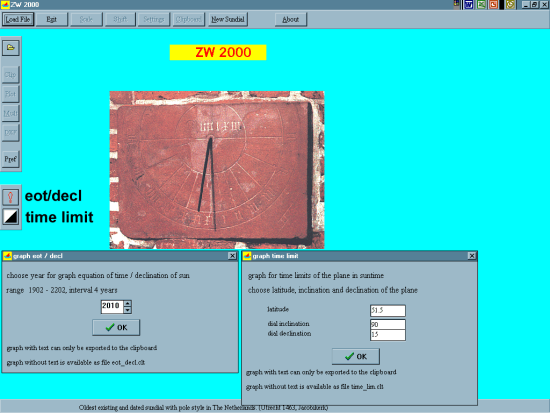Open the PowerPoint shortcut icon in title bar
The image size is (550, 413).
pyautogui.click(x=494, y=5)
